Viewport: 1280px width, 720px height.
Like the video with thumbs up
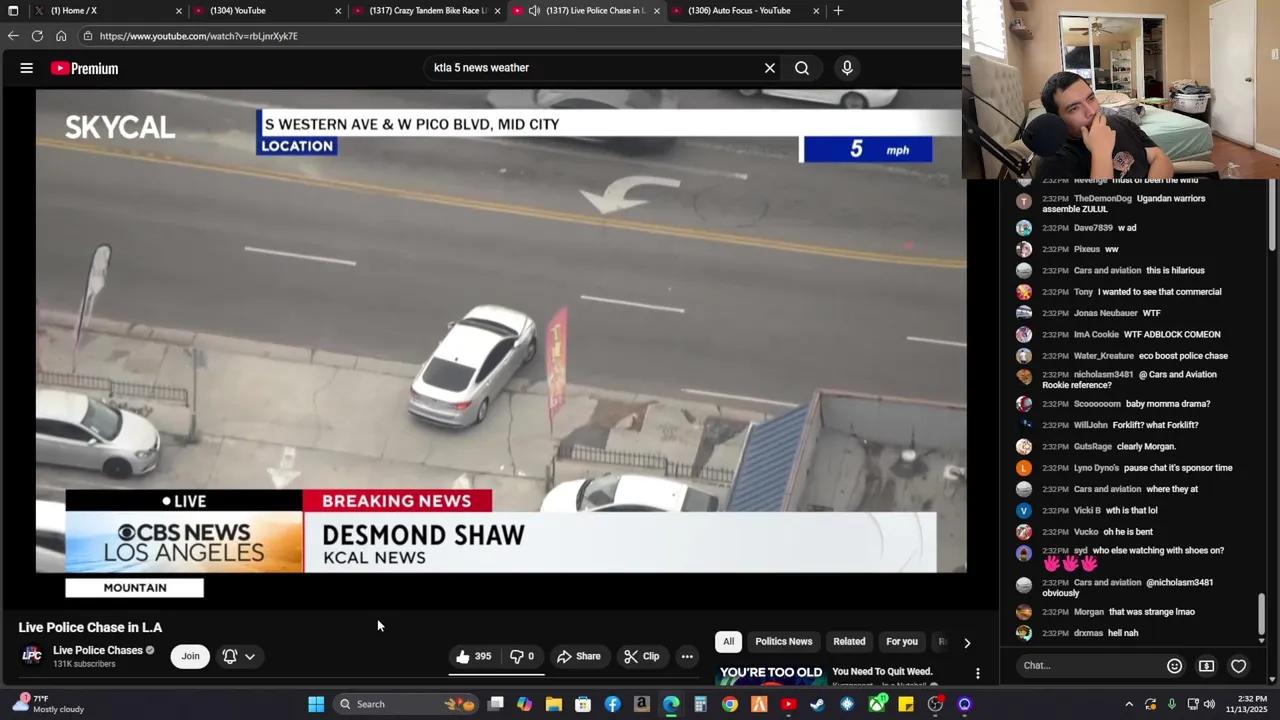point(473,656)
